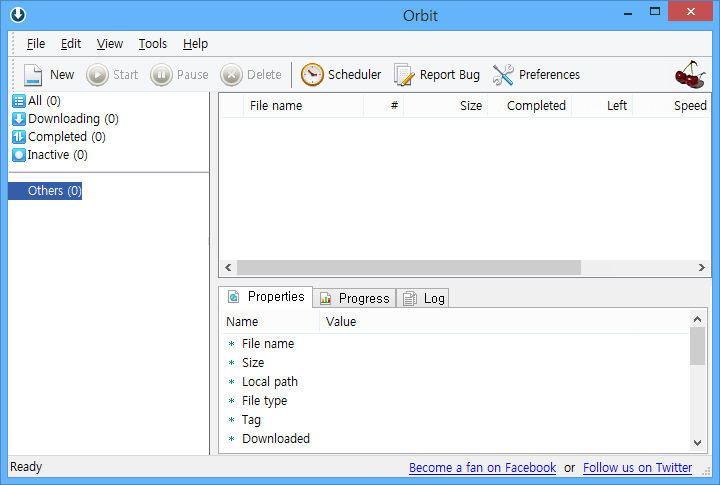The height and width of the screenshot is (485, 720).
Task: Open the Edit menu
Action: click(x=71, y=44)
